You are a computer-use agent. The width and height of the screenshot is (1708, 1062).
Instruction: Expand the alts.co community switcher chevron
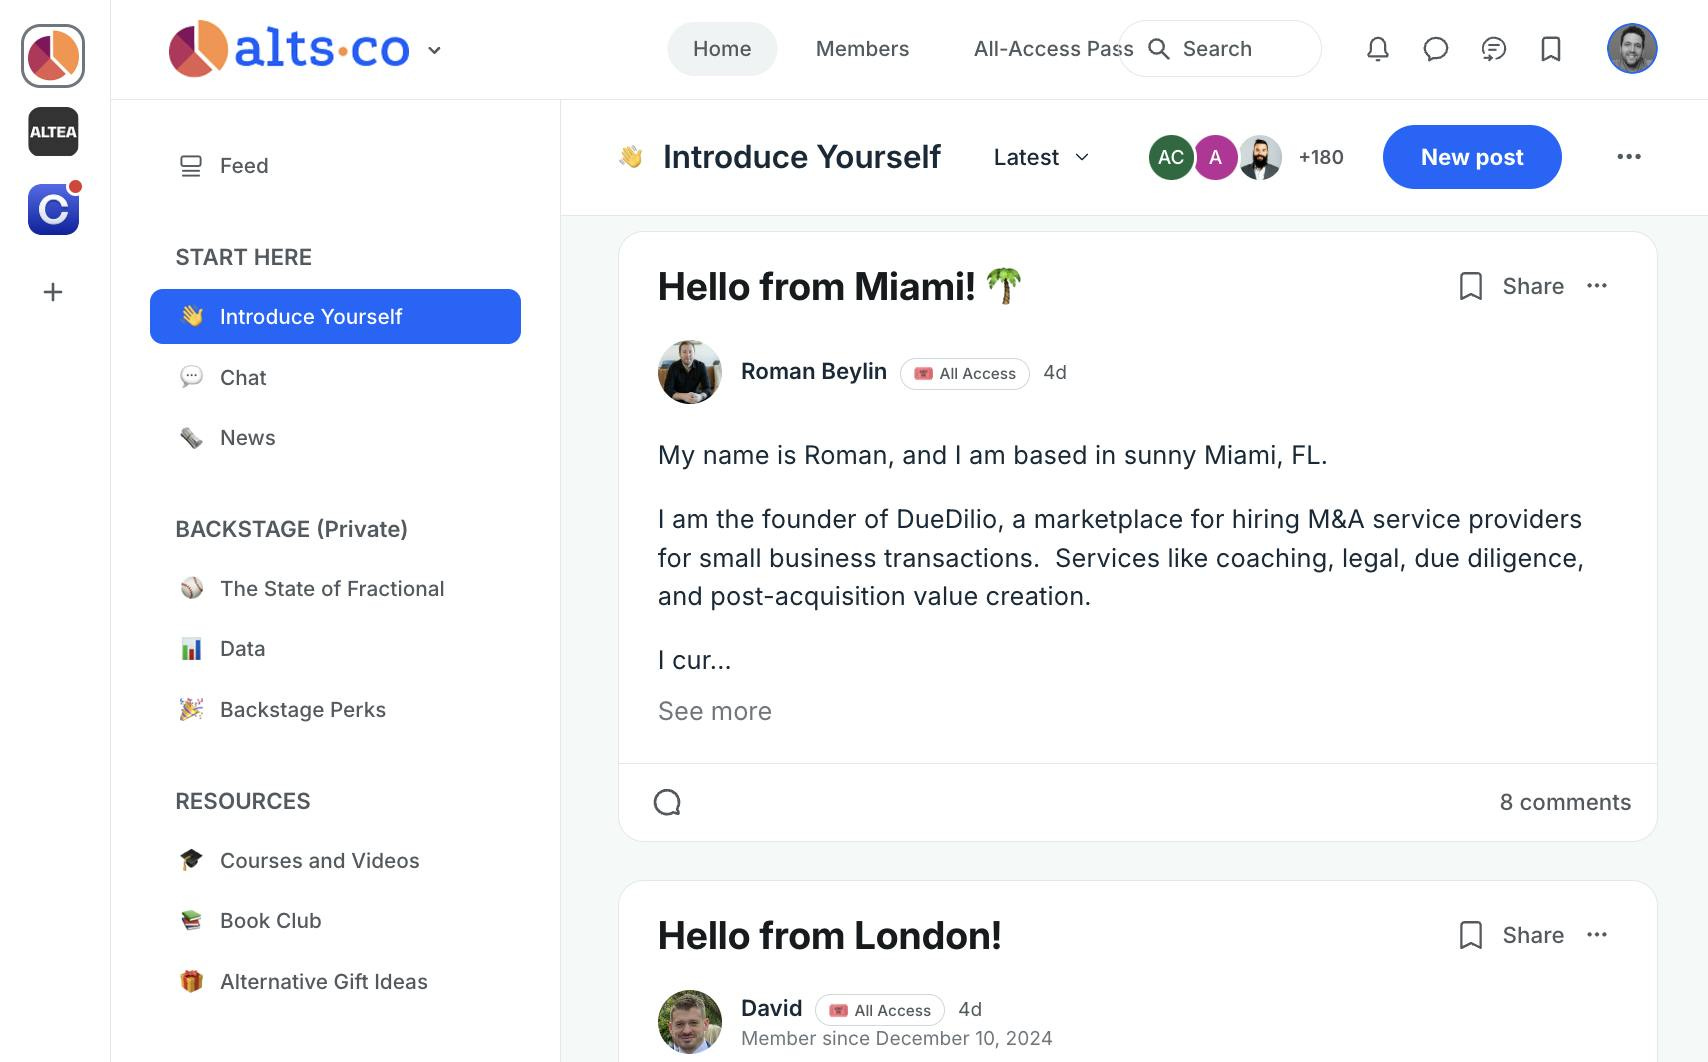[x=434, y=49]
